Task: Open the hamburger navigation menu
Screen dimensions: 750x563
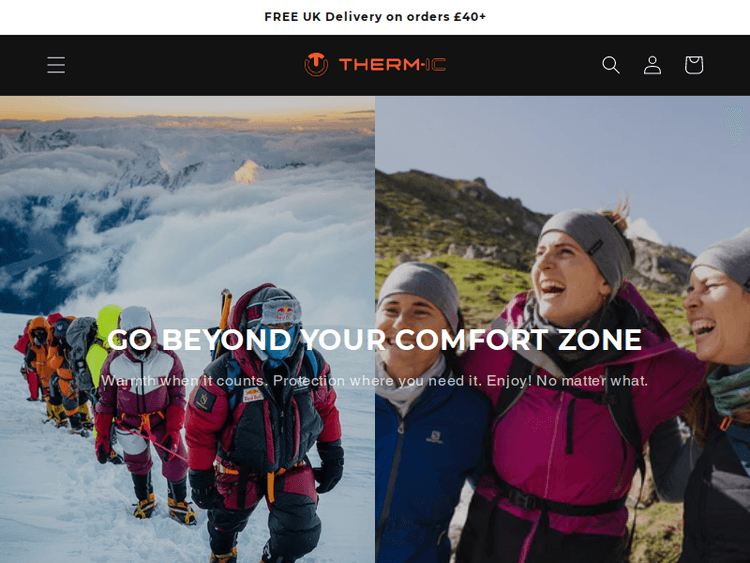Action: pos(56,65)
